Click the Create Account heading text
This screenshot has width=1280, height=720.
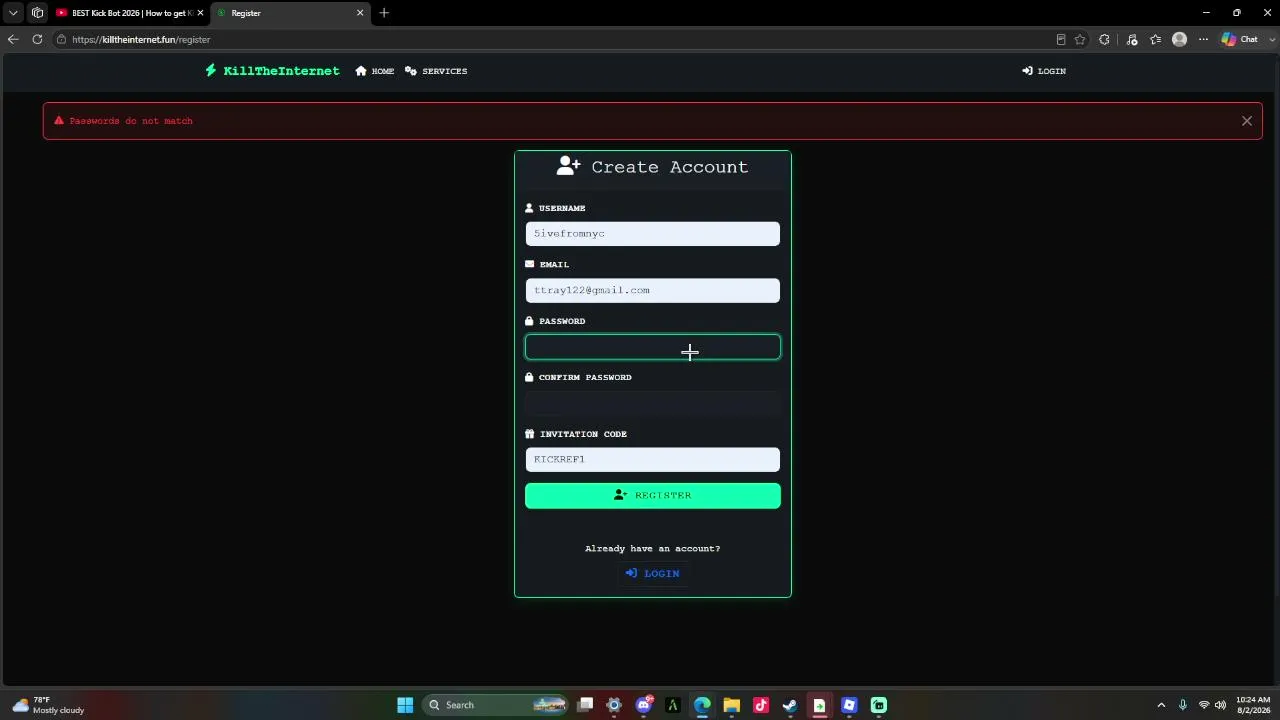click(x=669, y=167)
